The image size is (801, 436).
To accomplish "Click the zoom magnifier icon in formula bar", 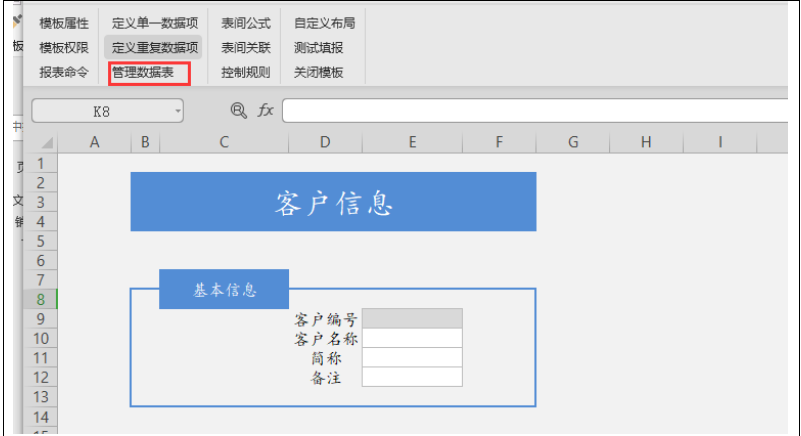I will pos(238,110).
